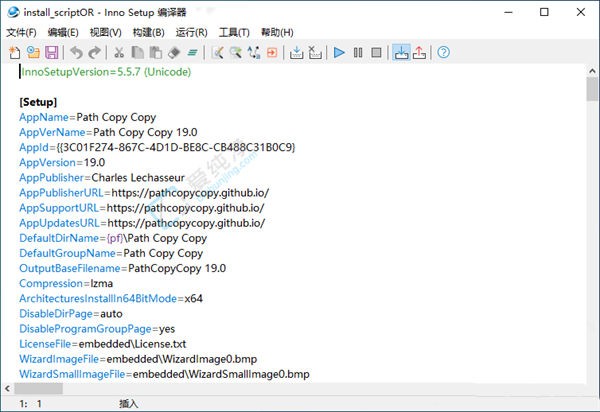Open help with the question mark icon
Screen dimensions: 600x412
tap(443, 52)
